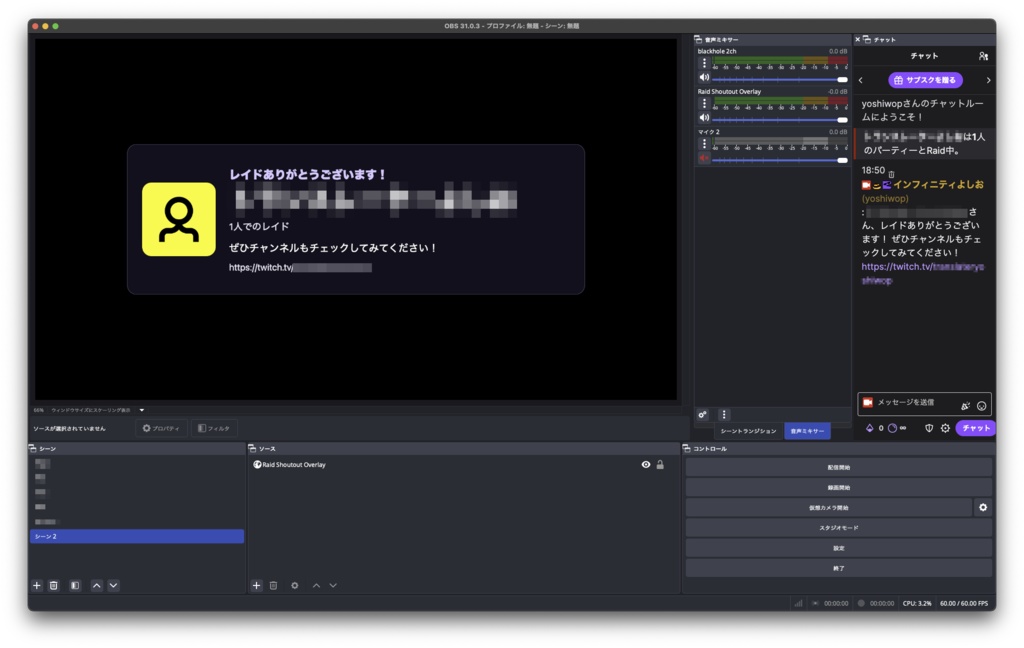The image size is (1024, 648).
Task: Send message with purple チャット button
Action: pos(975,428)
